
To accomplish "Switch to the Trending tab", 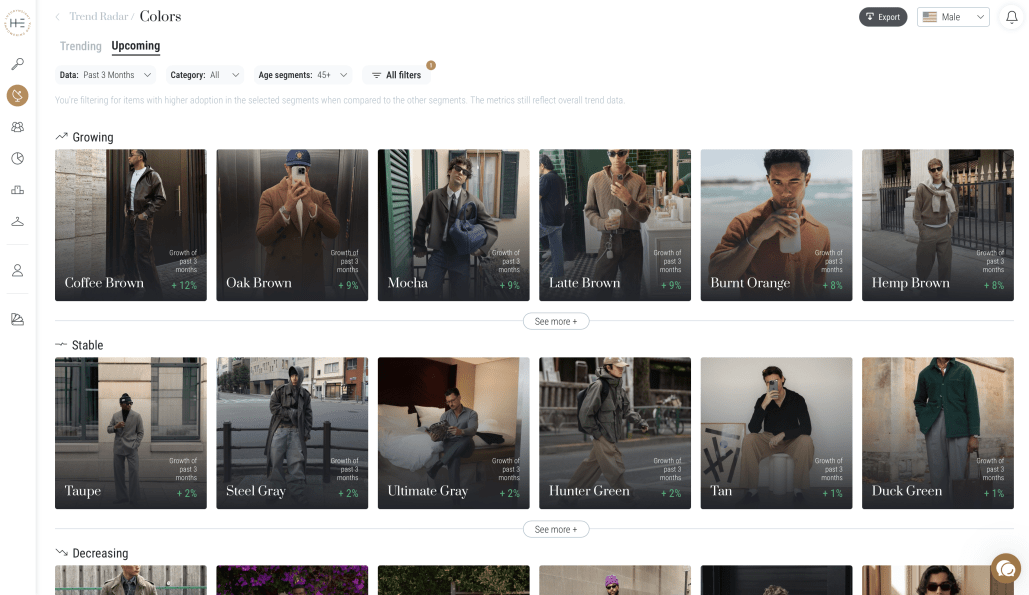I will tap(81, 46).
